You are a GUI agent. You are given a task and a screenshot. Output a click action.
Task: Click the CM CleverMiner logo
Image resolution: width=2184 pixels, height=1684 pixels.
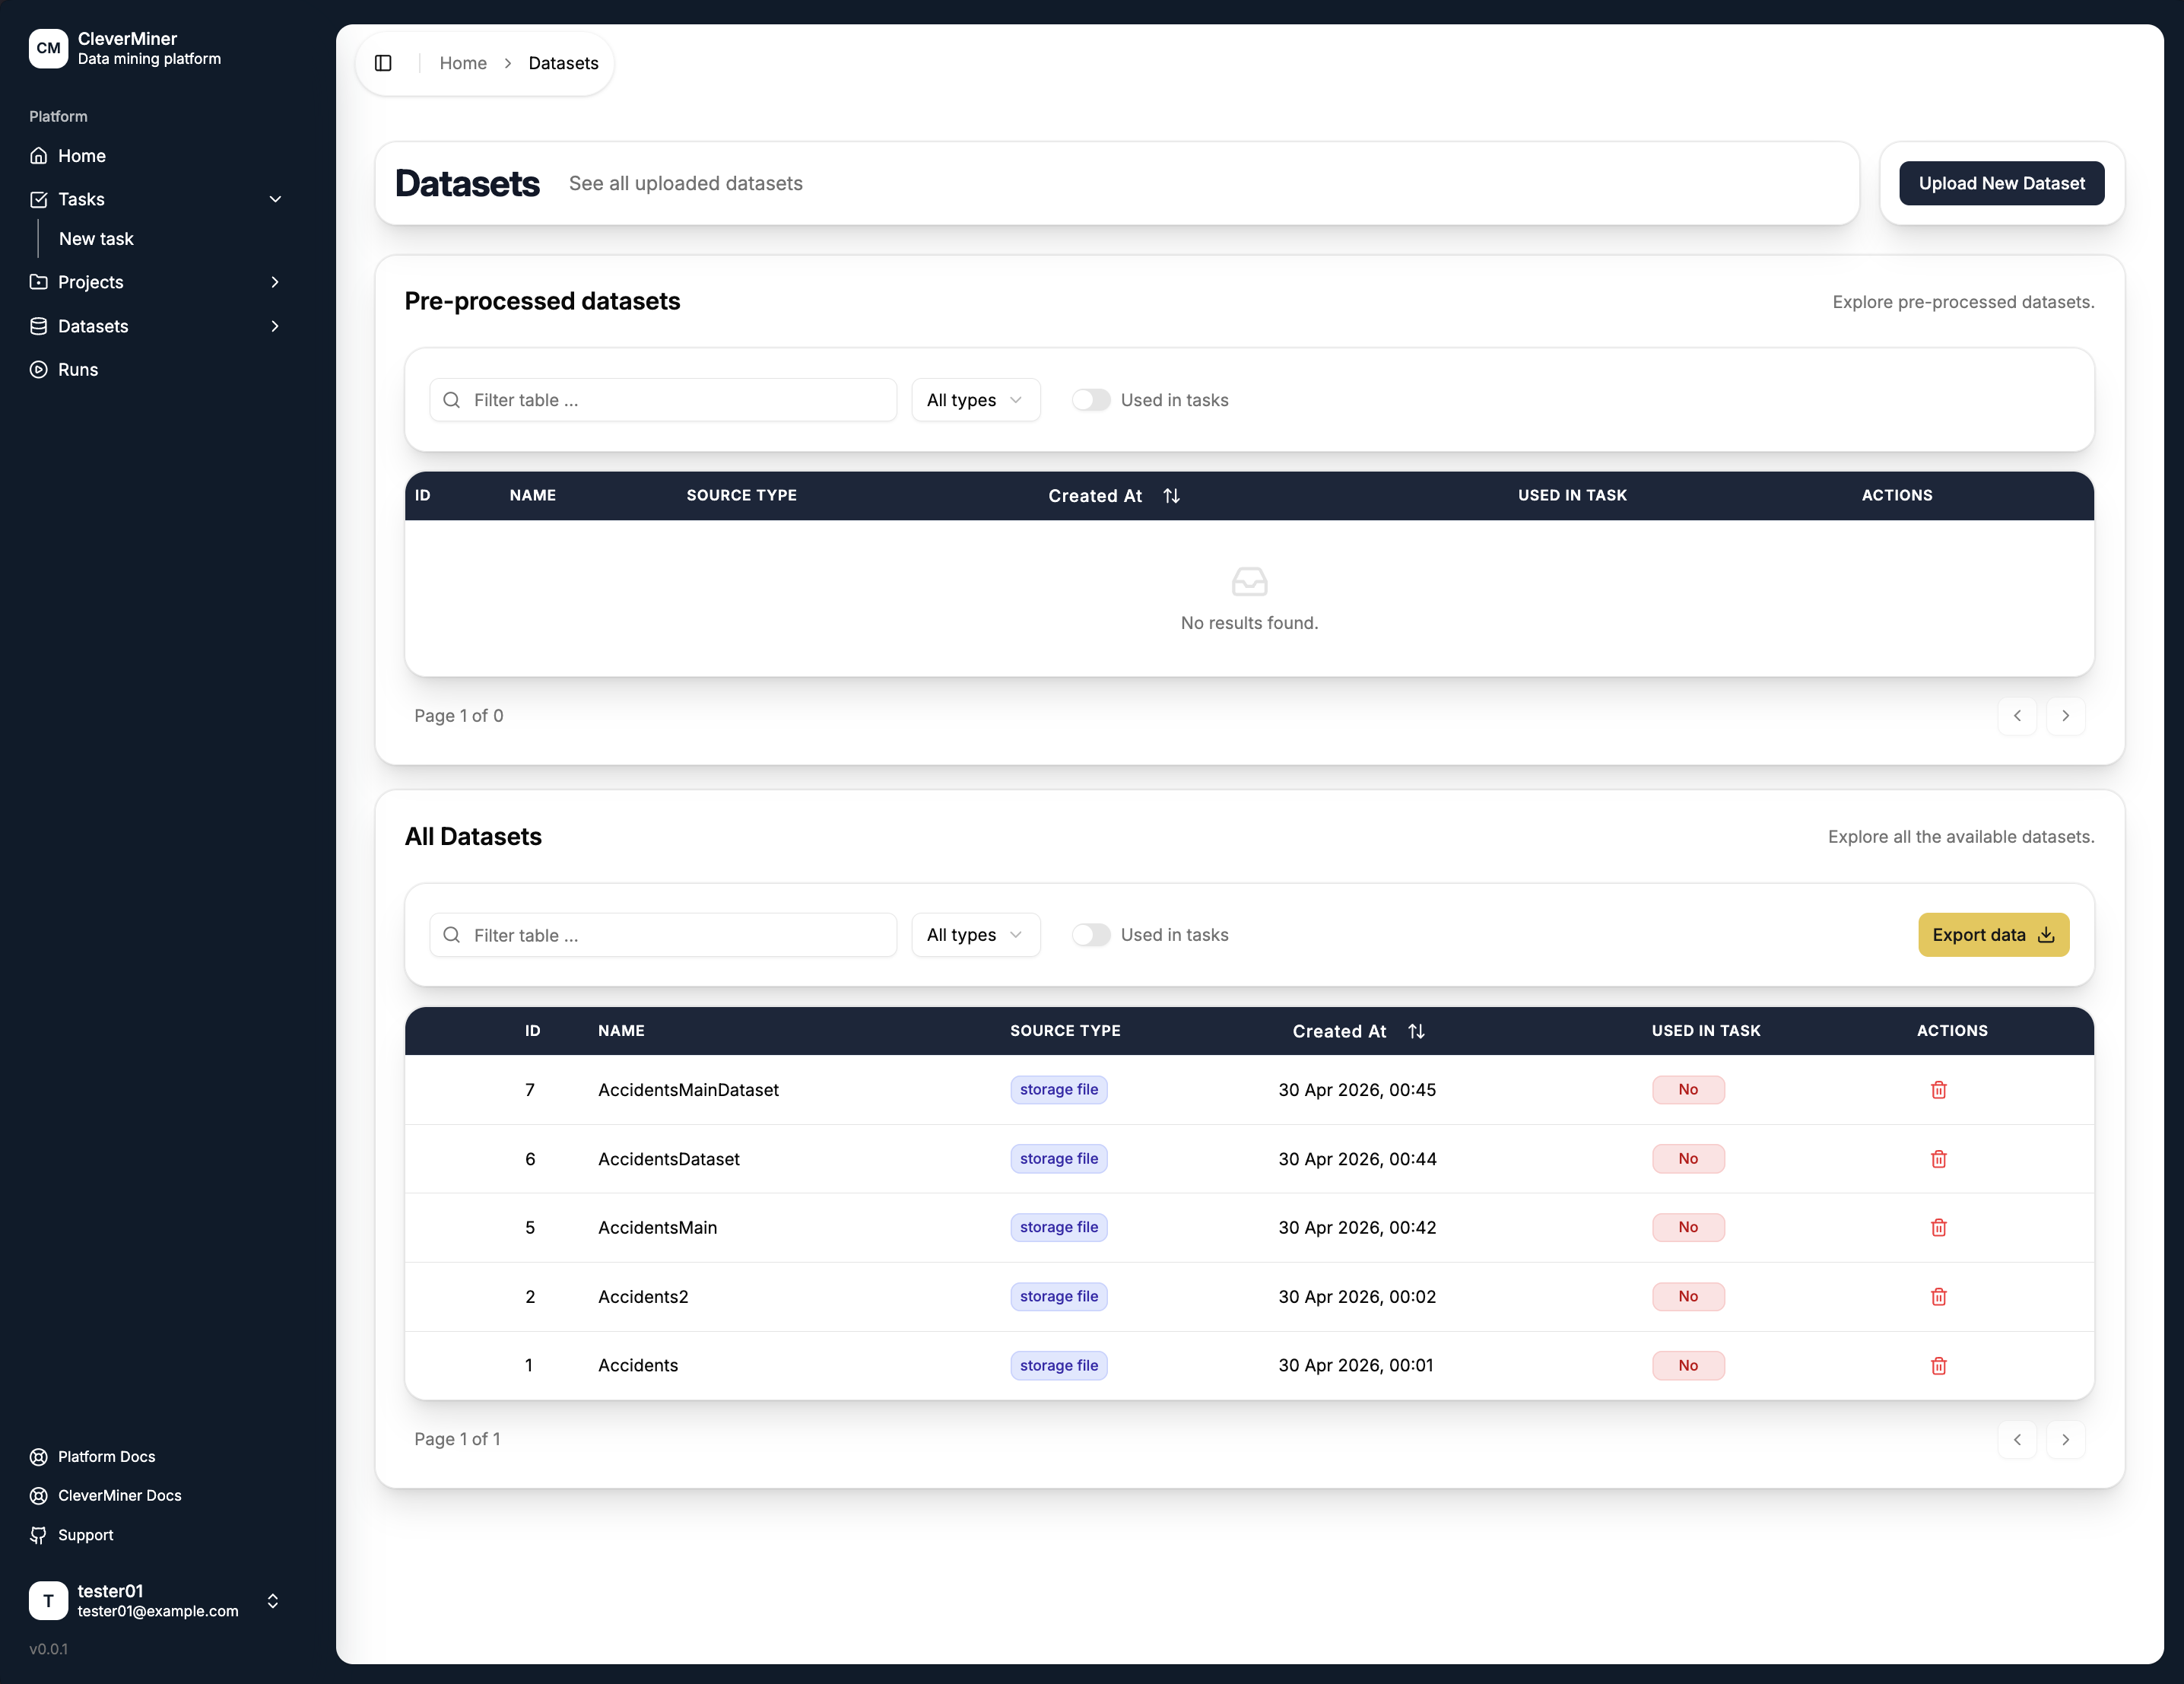click(48, 48)
